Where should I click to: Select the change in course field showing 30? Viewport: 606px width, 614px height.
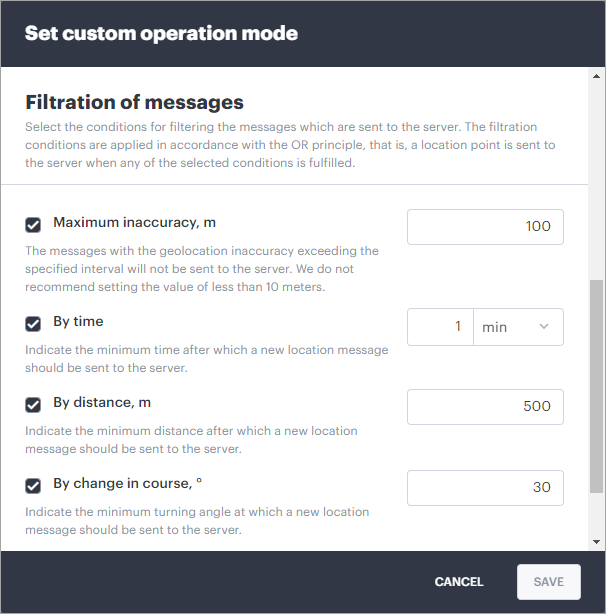point(485,487)
